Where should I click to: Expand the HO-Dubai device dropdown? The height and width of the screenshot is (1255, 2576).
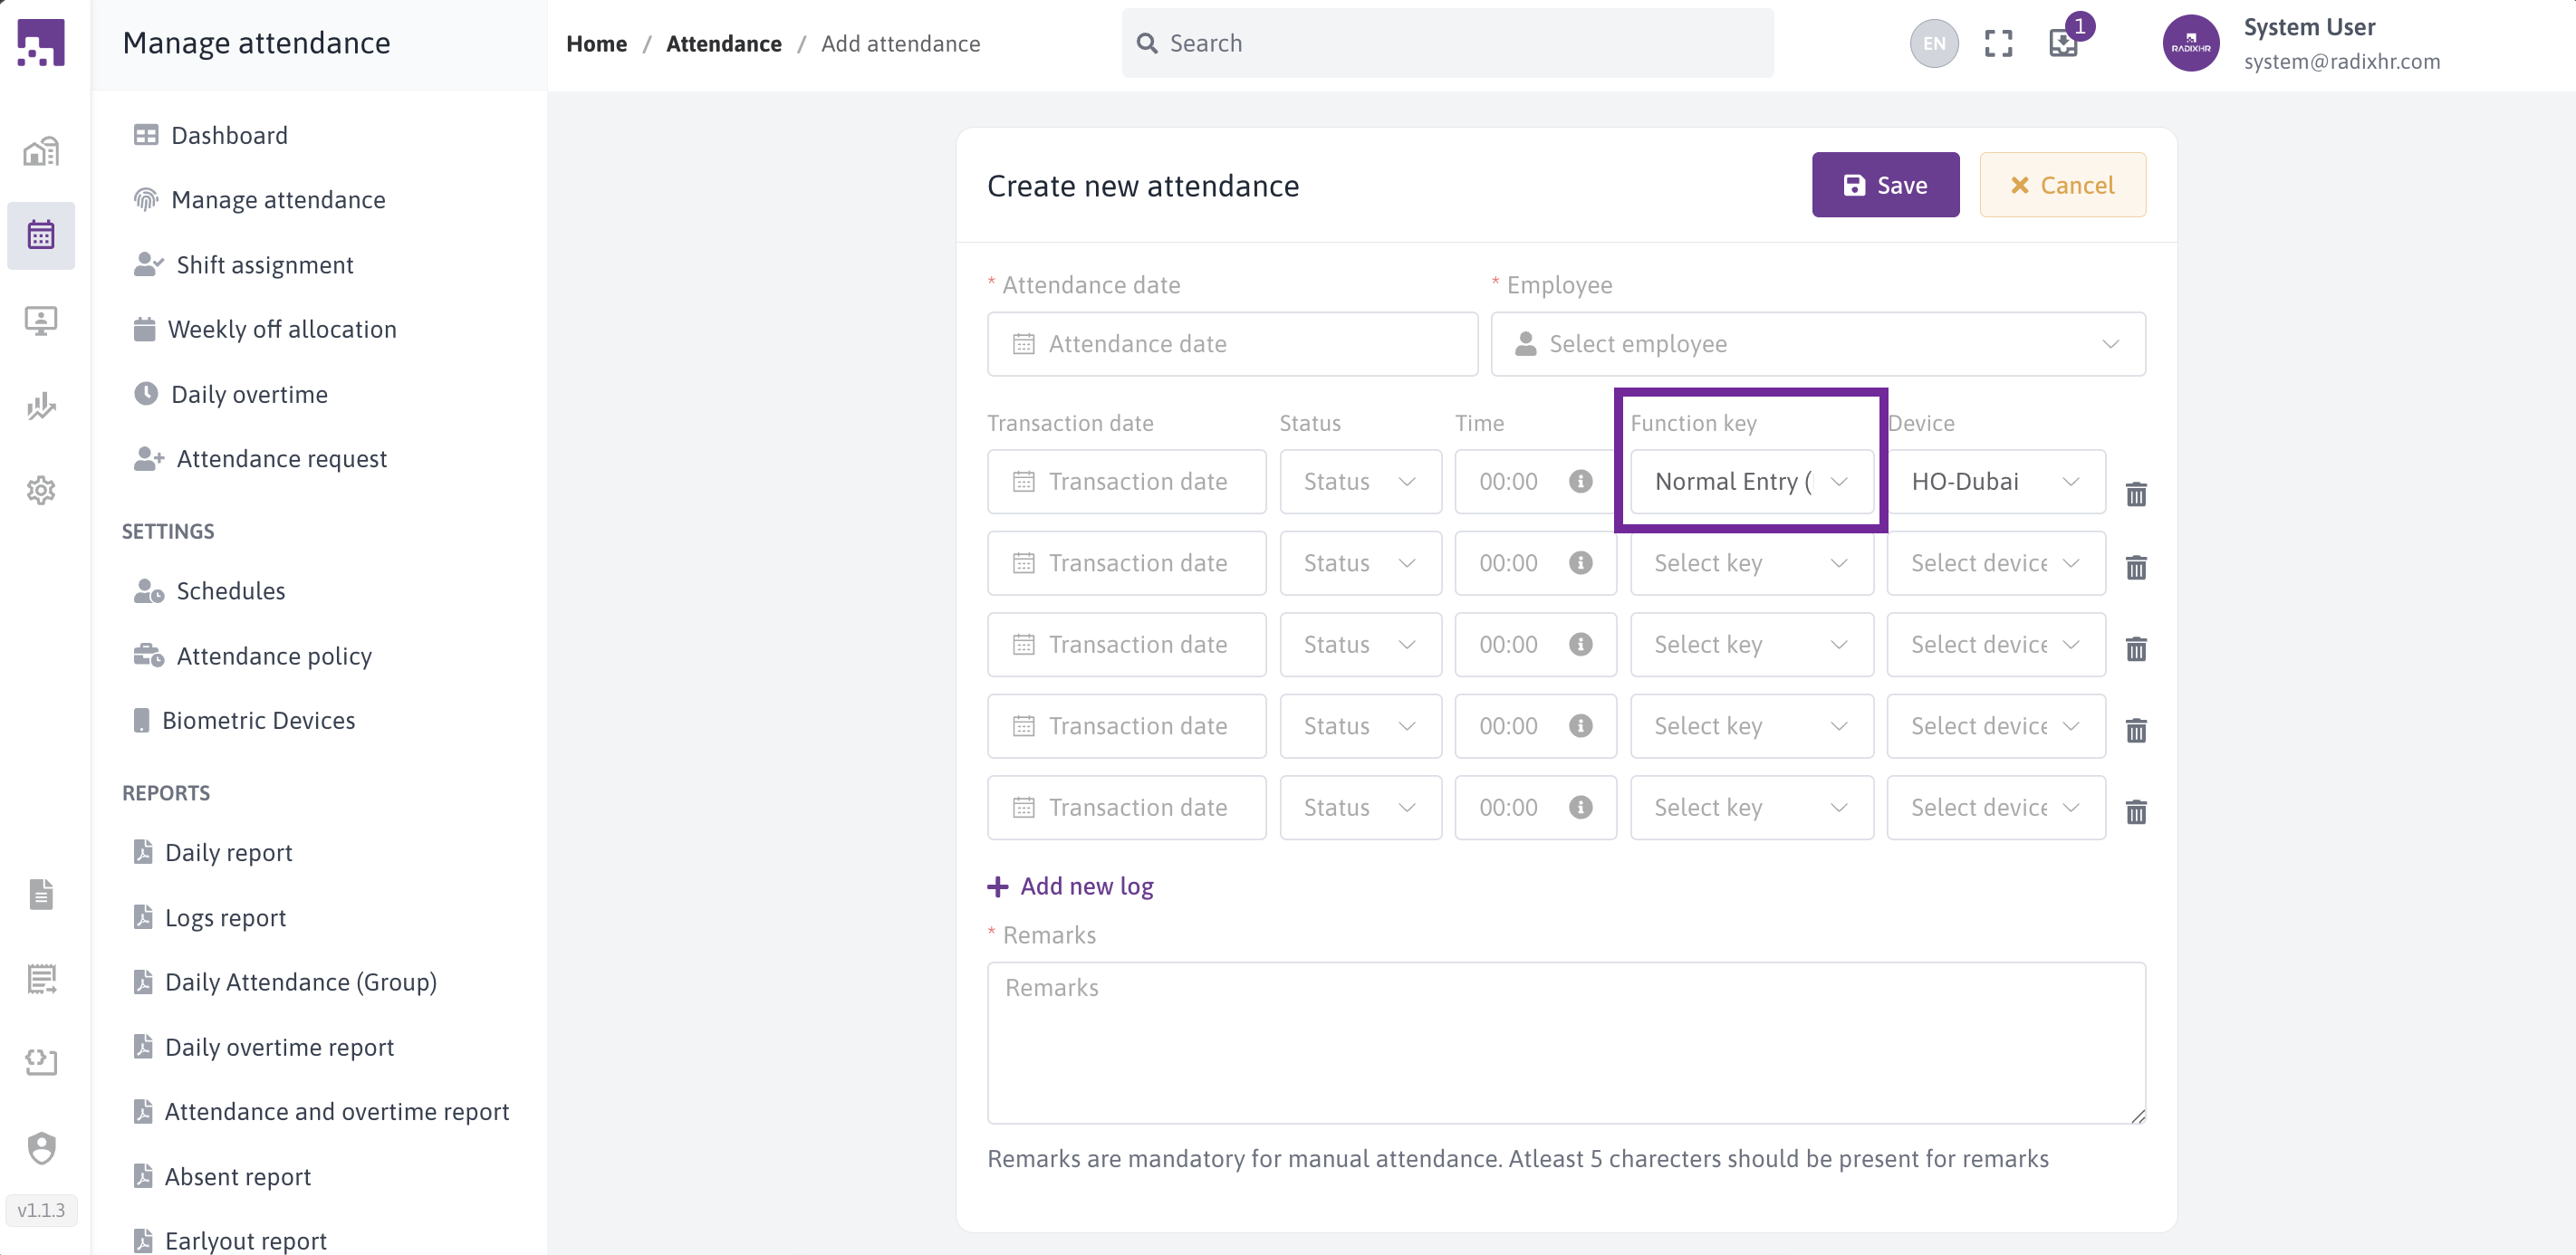(x=1995, y=481)
